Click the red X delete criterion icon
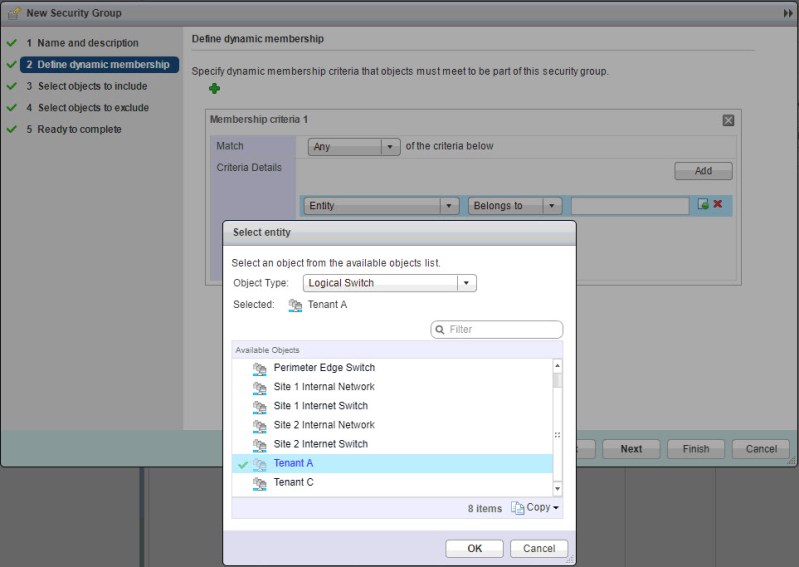799x567 pixels. (x=717, y=204)
